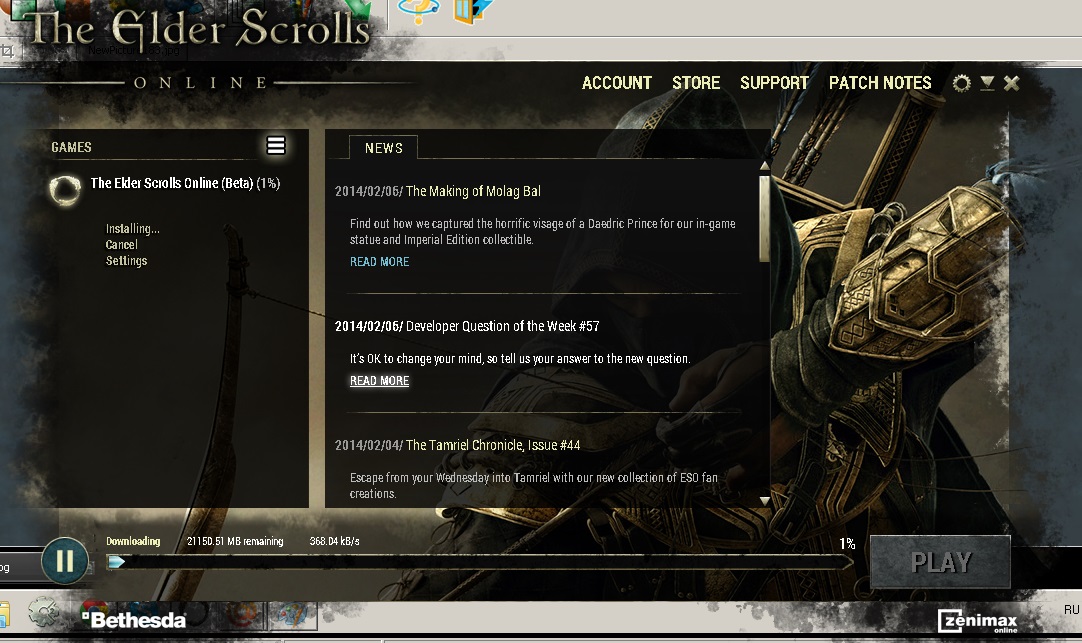Click the help icon in the background toolbar
Image resolution: width=1082 pixels, height=643 pixels.
click(419, 10)
